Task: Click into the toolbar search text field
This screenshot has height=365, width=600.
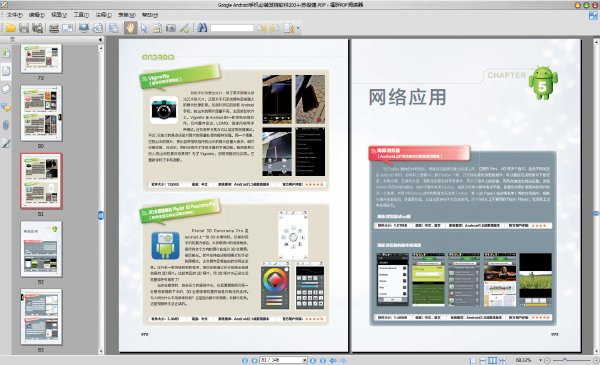Action: [232, 28]
